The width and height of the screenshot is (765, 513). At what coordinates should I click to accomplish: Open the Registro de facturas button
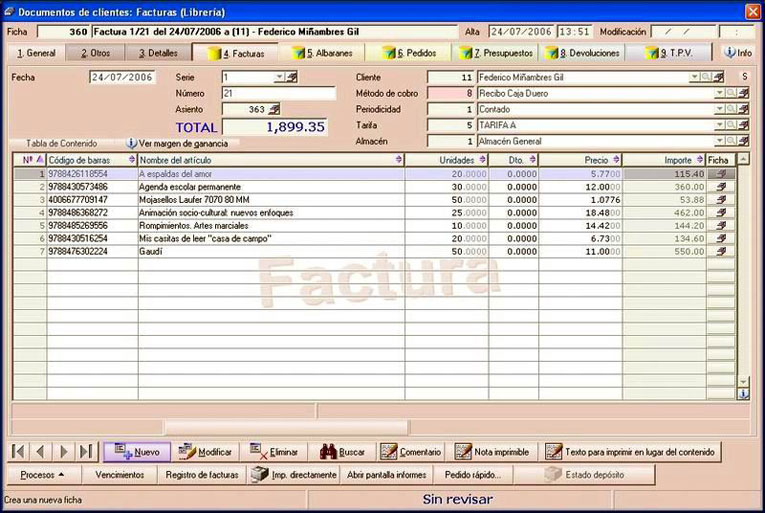point(202,474)
